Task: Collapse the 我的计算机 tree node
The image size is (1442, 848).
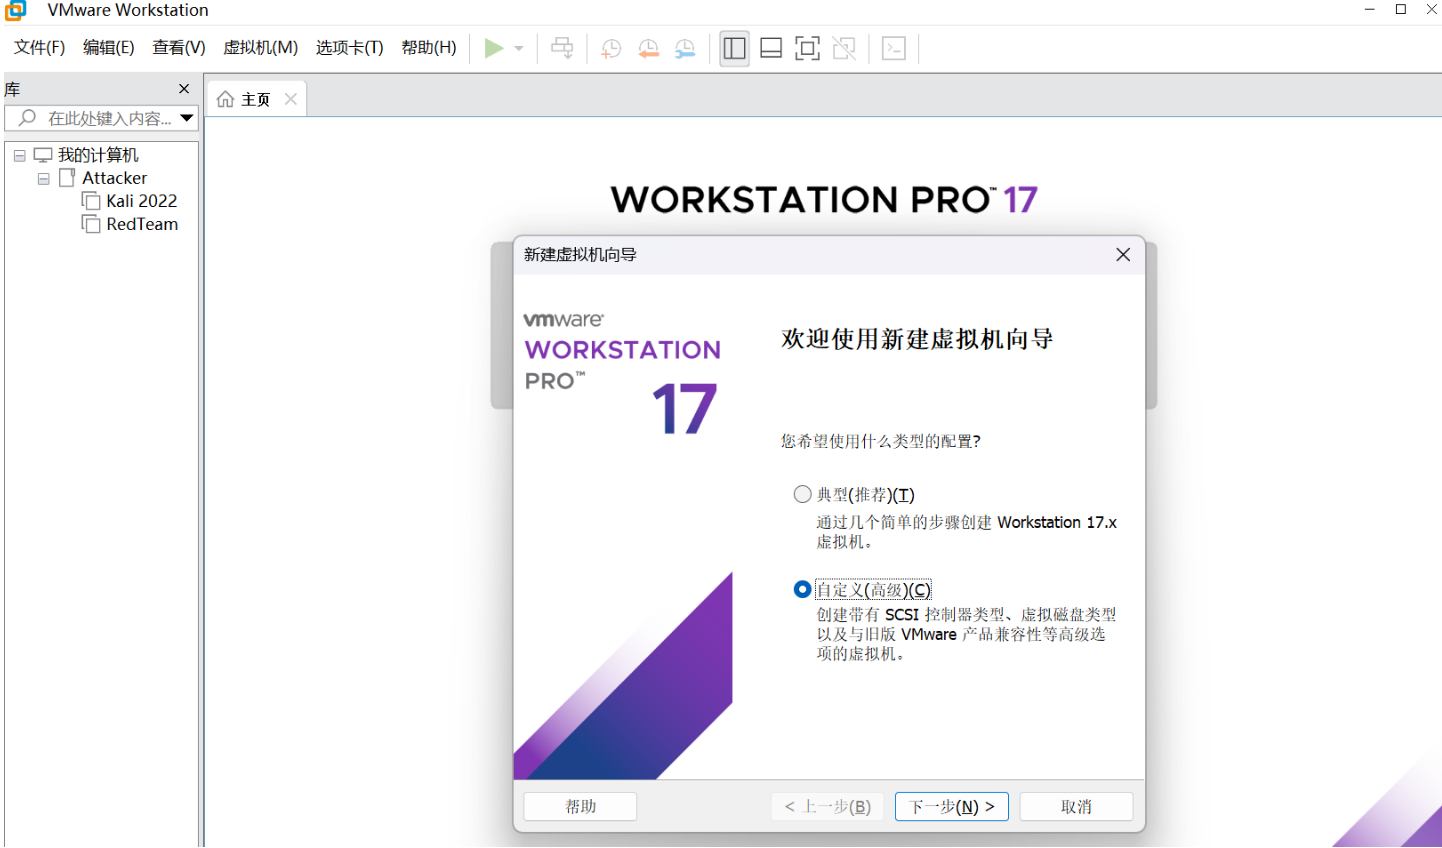Action: 19,156
